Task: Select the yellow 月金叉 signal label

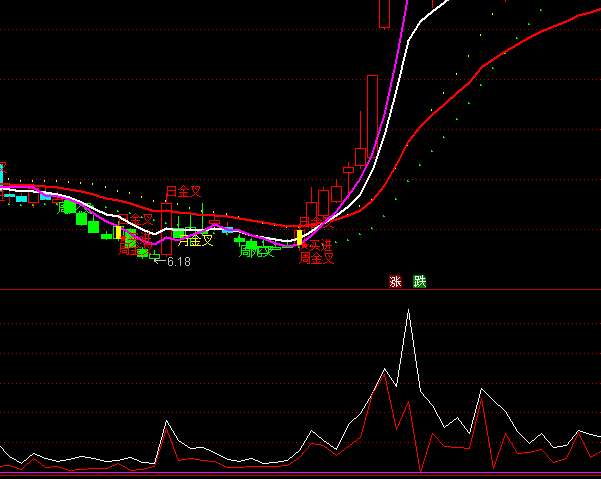Action: click(195, 240)
